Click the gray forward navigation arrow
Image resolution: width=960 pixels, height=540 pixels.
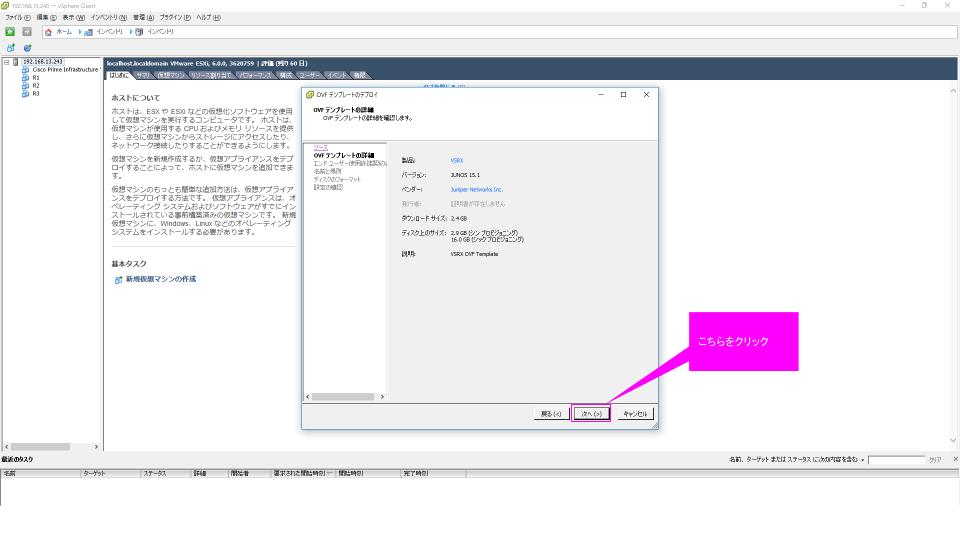(27, 31)
